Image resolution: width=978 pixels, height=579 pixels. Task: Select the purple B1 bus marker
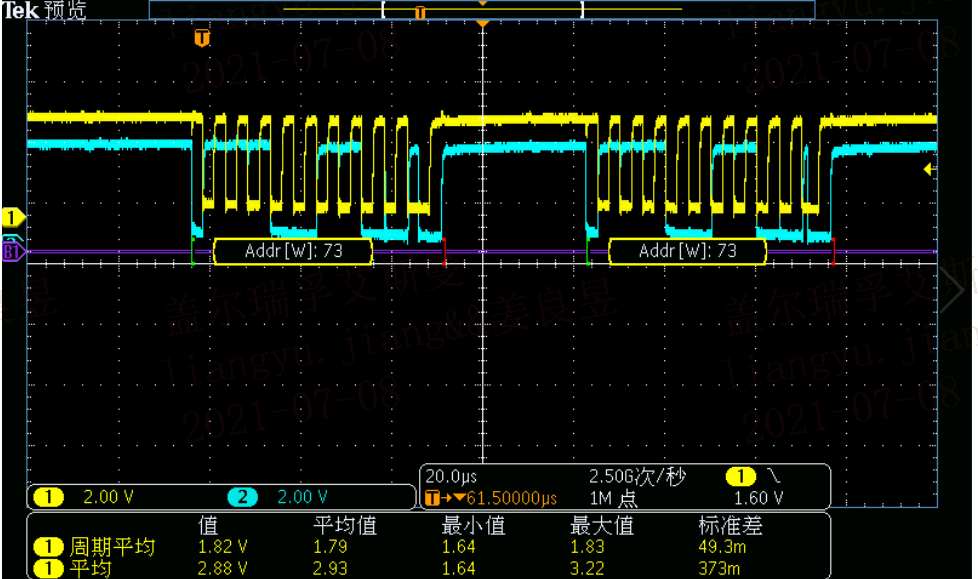(x=13, y=252)
